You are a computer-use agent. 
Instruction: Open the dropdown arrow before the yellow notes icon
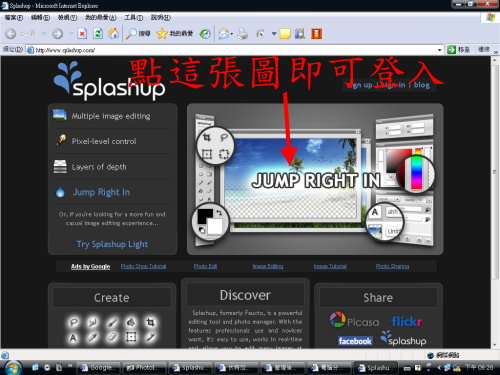274,34
